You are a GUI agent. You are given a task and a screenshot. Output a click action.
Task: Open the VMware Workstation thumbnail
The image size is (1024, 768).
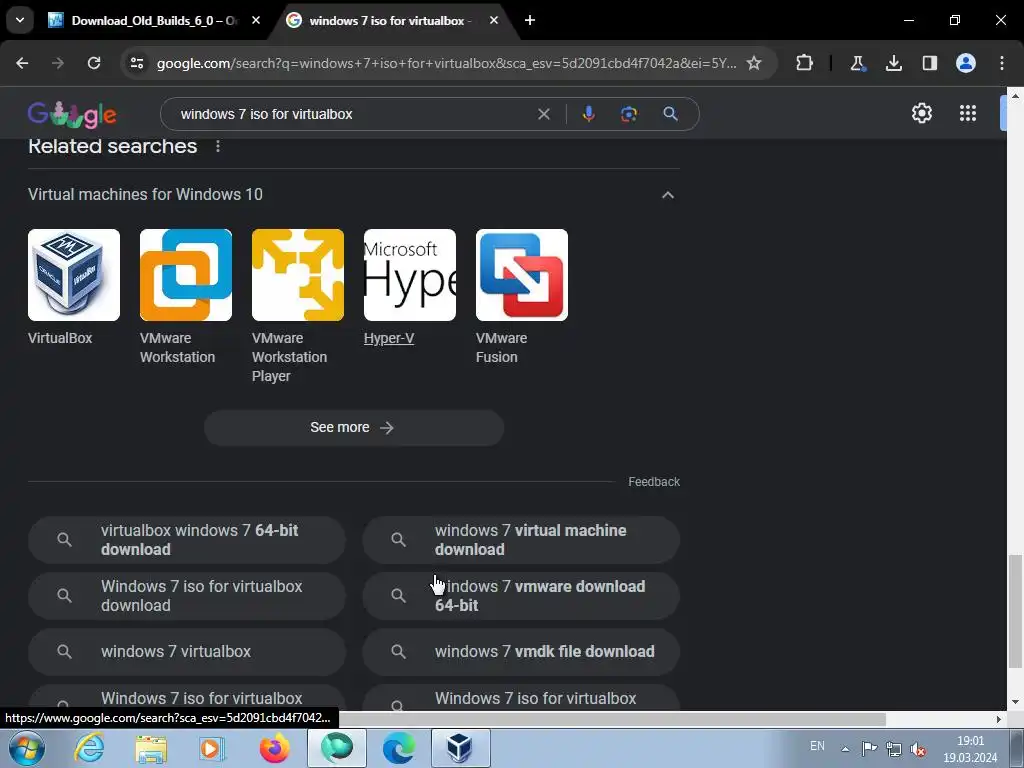tap(185, 275)
